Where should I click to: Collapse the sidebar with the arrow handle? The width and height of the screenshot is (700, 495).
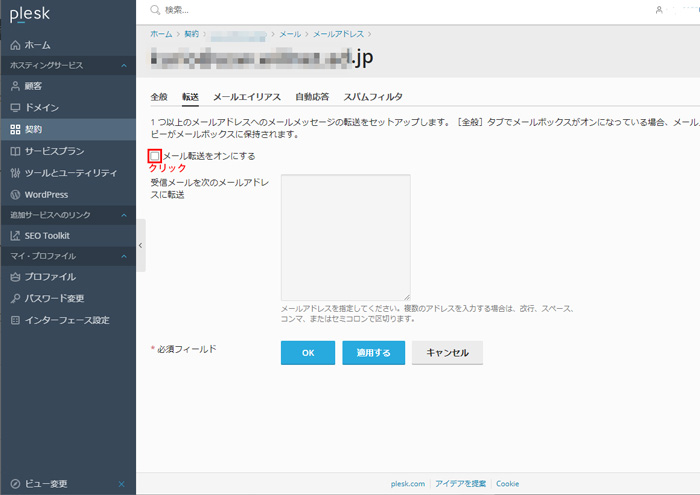[140, 245]
